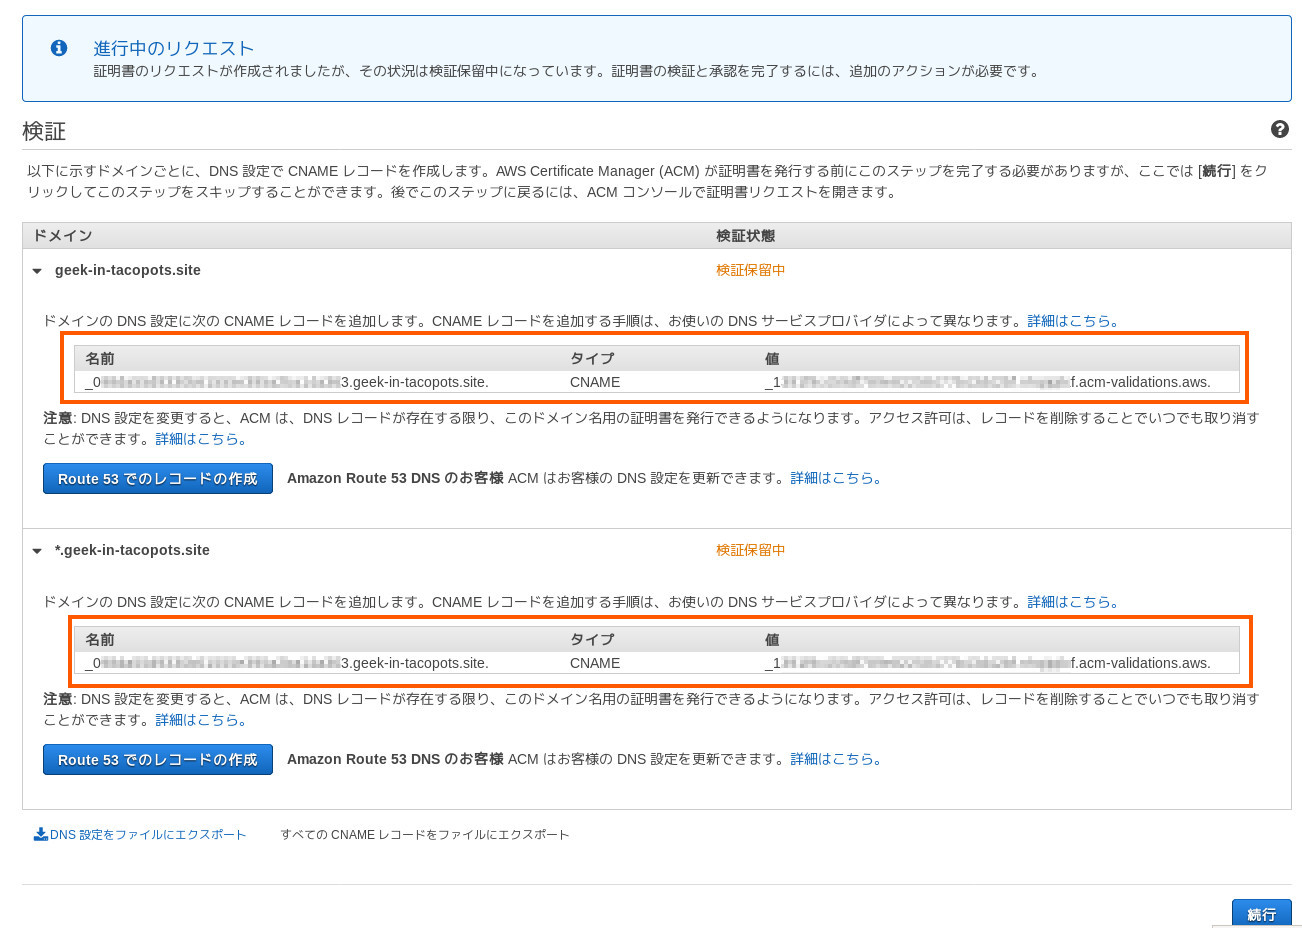Select 検証保留中 status for *.geek-in-tacopots.site
The image size is (1302, 928).
751,550
